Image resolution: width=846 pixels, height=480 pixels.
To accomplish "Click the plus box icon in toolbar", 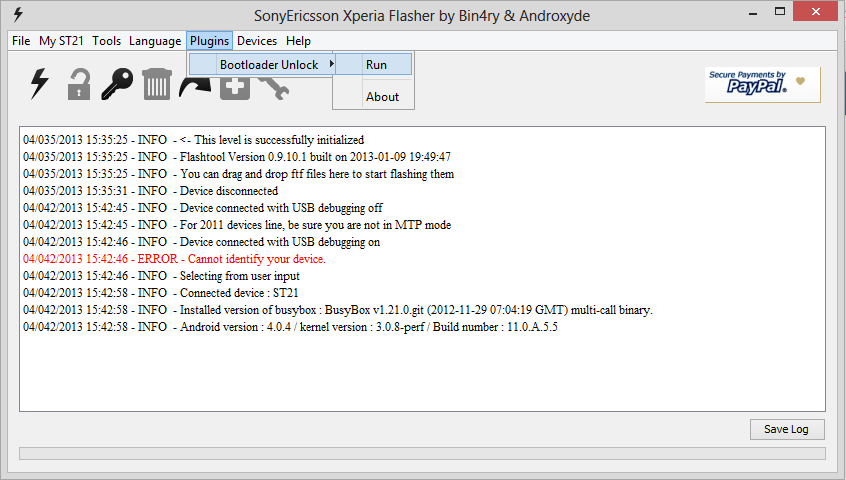I will coord(235,88).
